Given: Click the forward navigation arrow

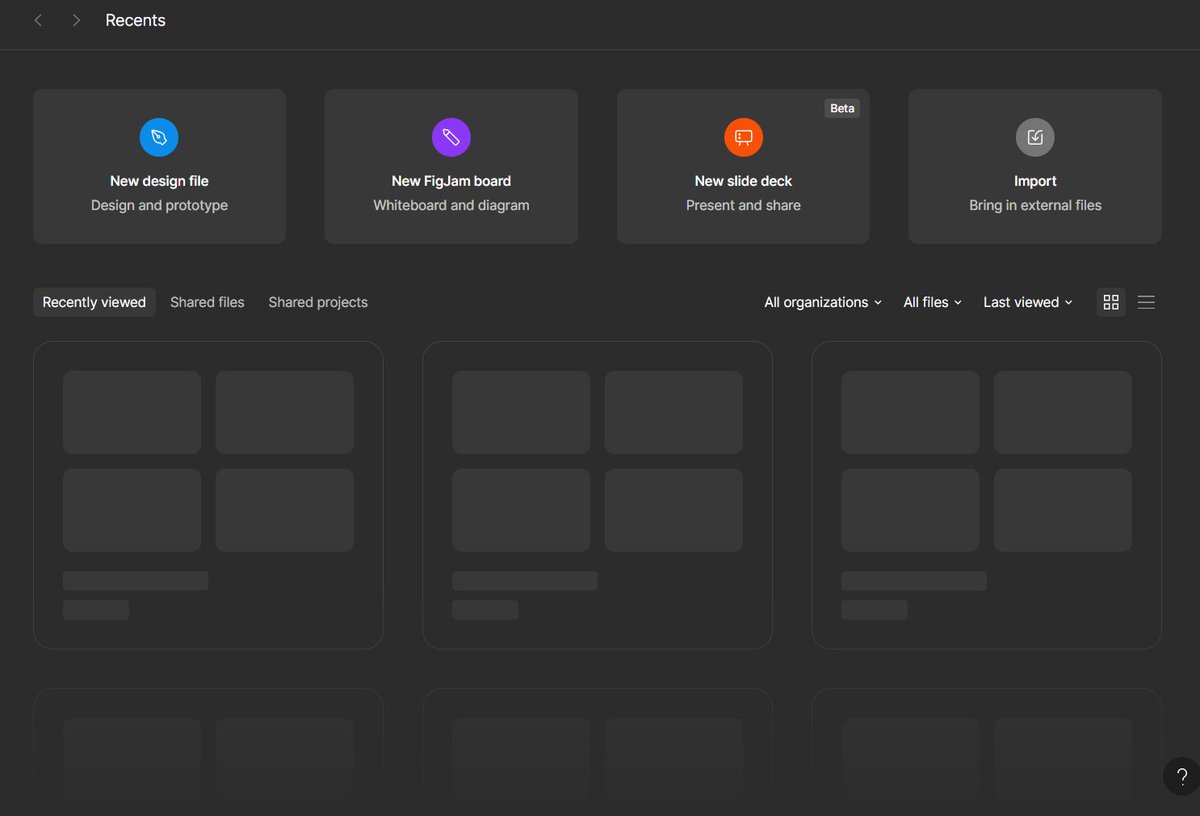Looking at the screenshot, I should [76, 20].
